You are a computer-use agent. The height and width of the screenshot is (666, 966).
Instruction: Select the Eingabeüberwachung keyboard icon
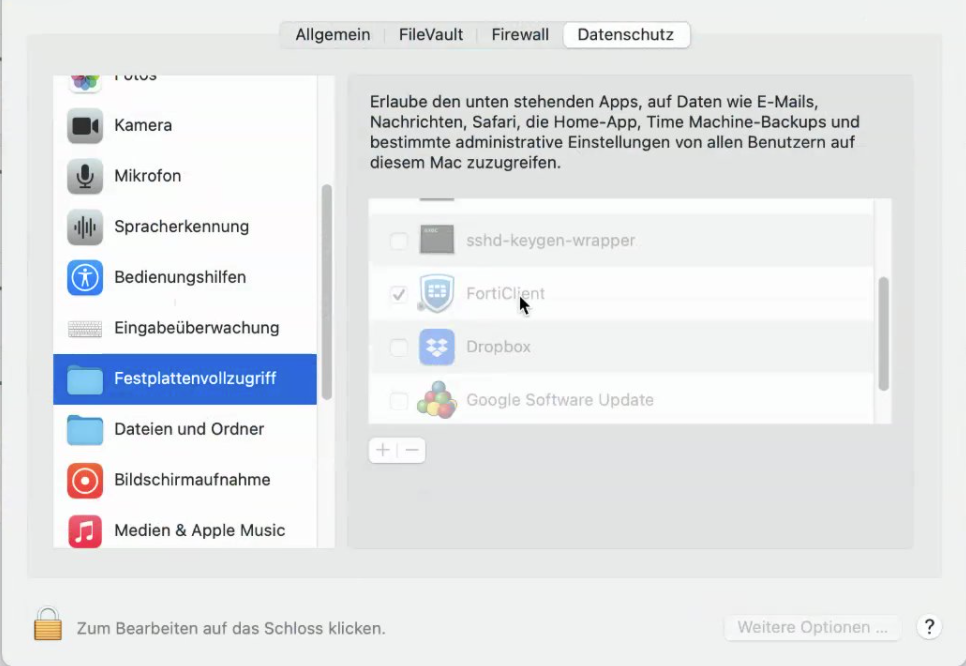[85, 328]
